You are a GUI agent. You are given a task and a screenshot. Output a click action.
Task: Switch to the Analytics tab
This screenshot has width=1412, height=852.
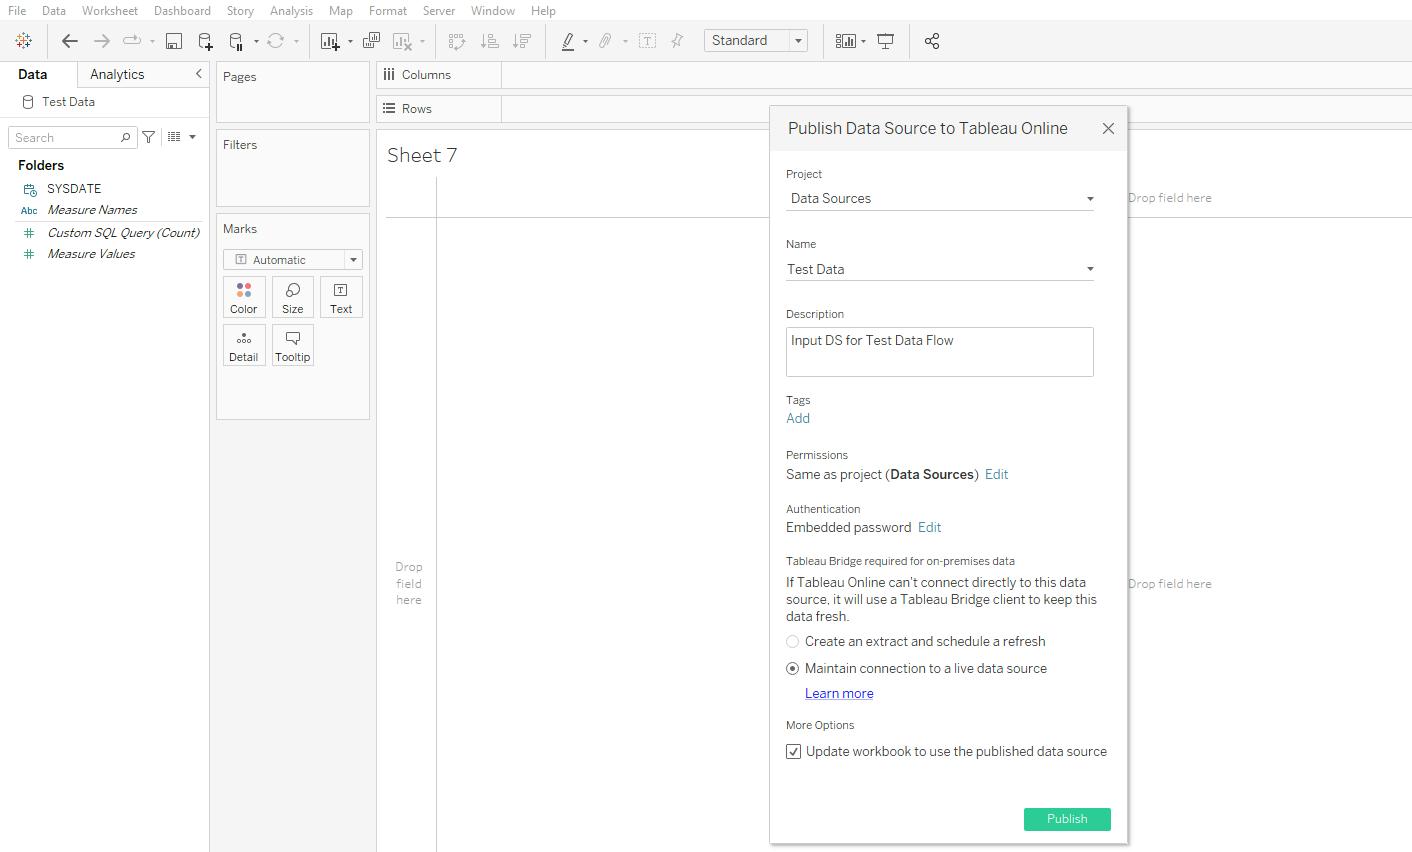[116, 73]
